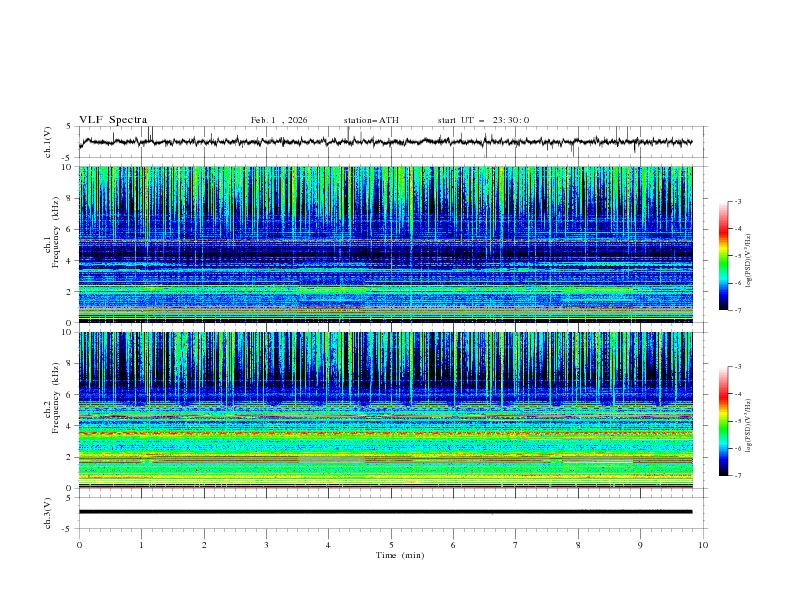Click the "-7" label on ch.2 color bar
Screen dimensions: 792x612
[737, 476]
